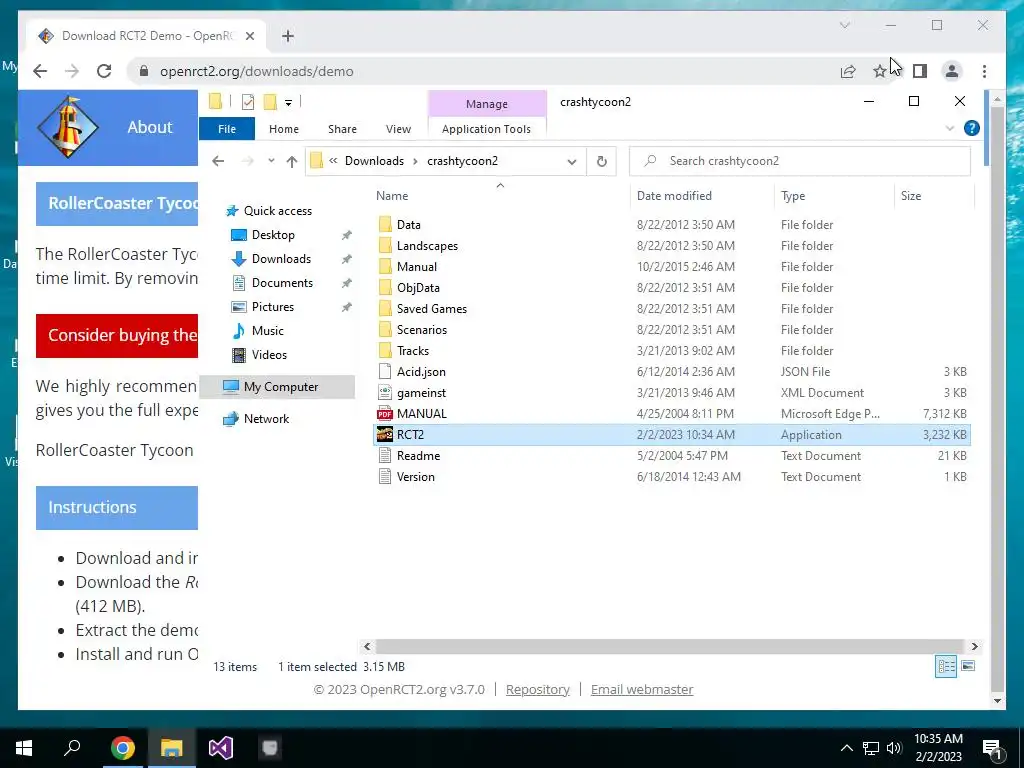Sort files by Date modified column

[674, 196]
